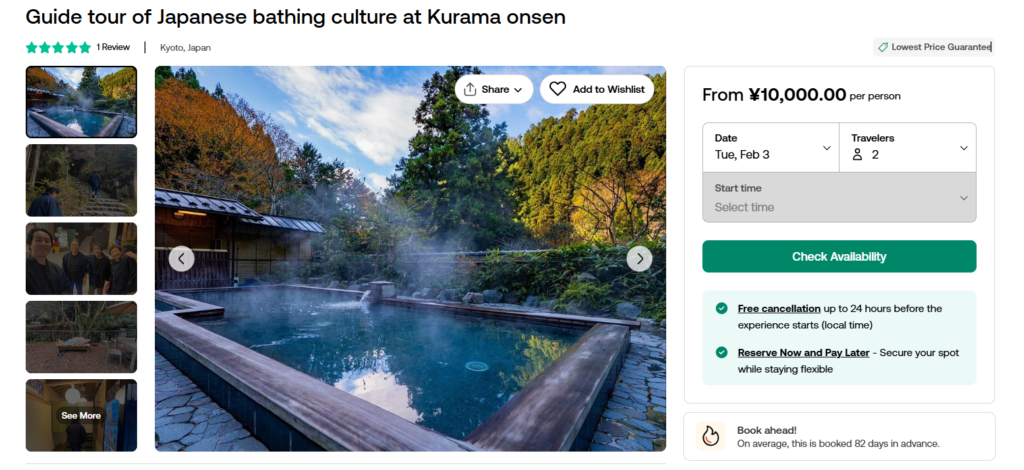Open the 1 Review link
This screenshot has width=1024, height=470.
point(113,47)
